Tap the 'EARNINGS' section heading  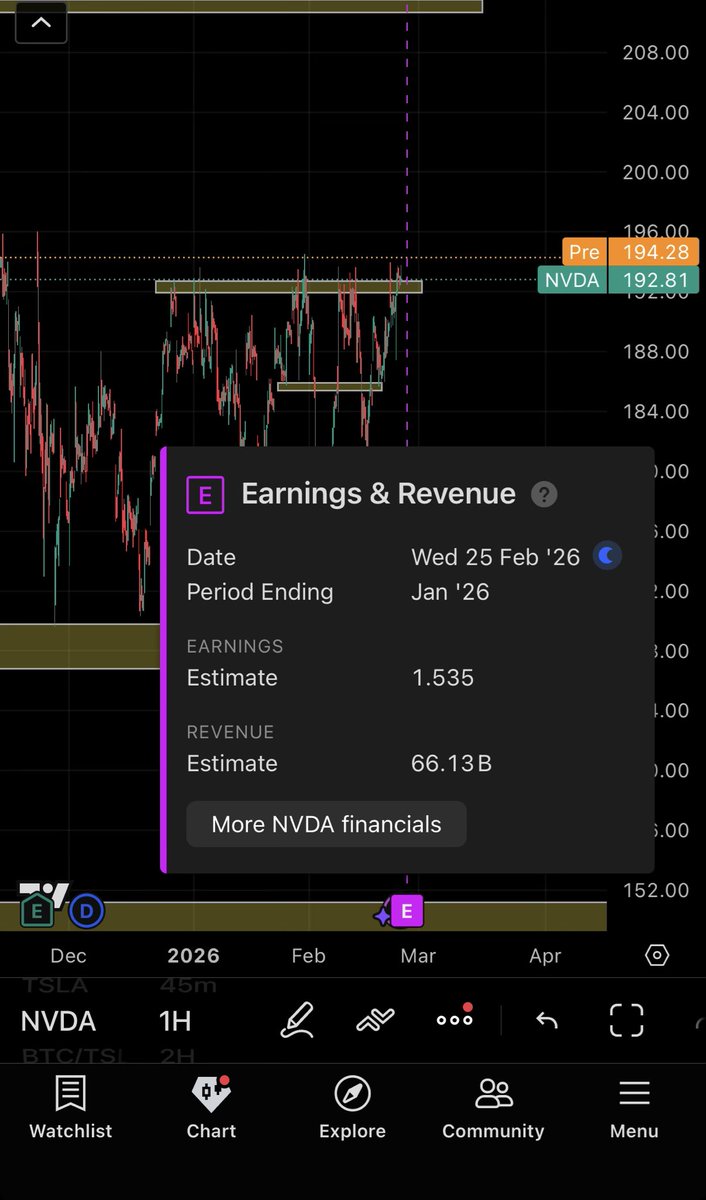[235, 646]
